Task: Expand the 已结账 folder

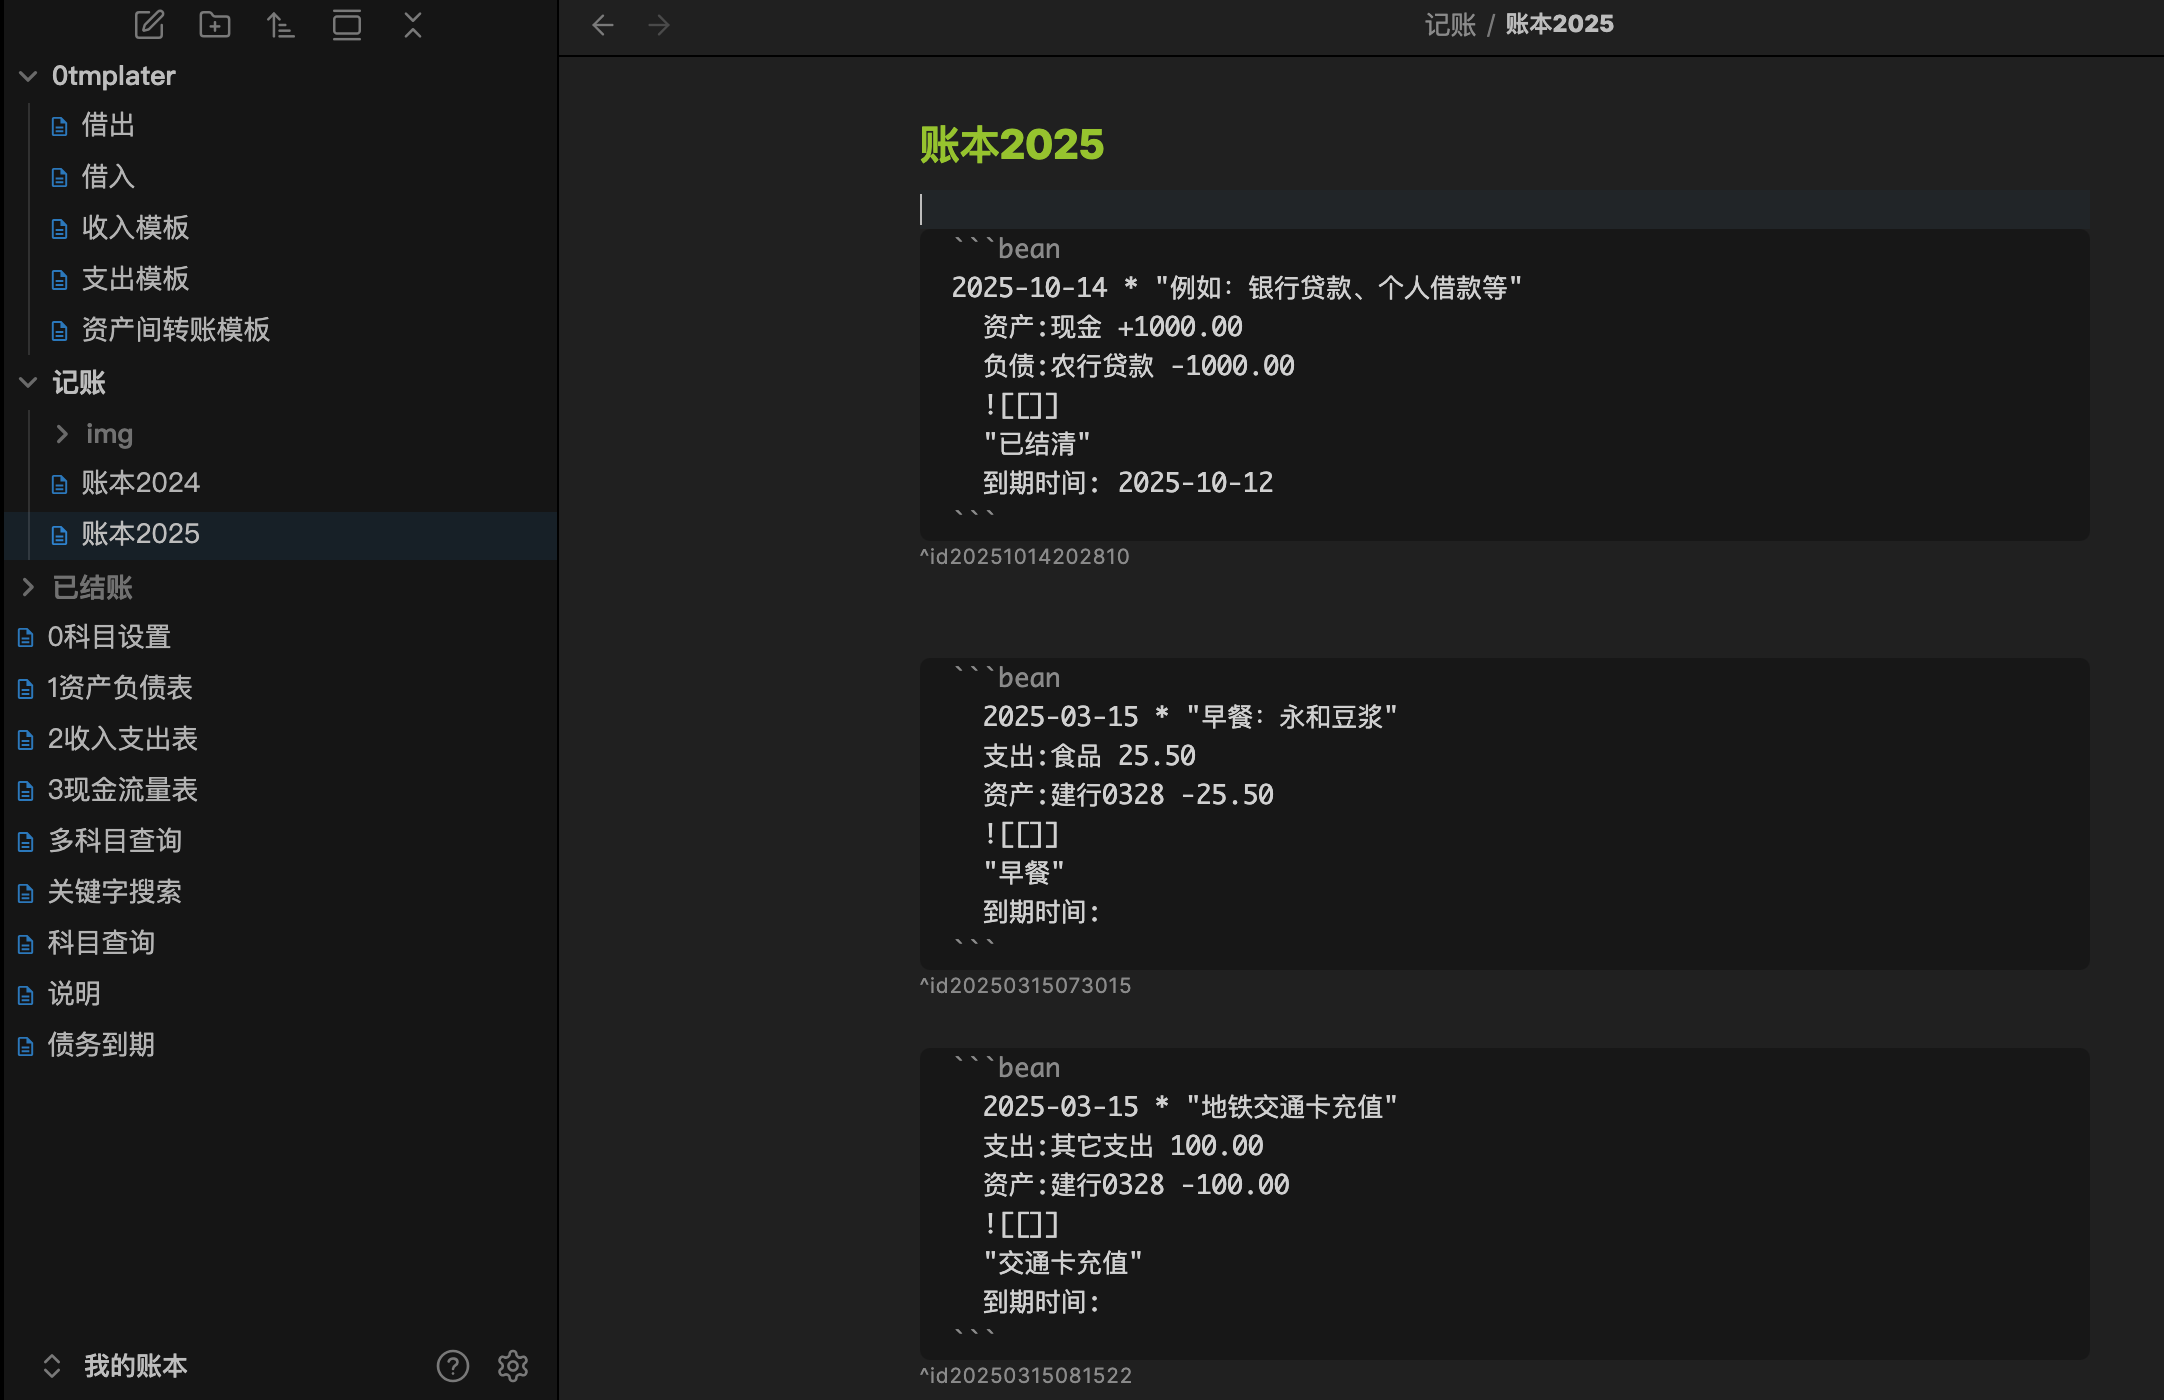Action: 28,588
